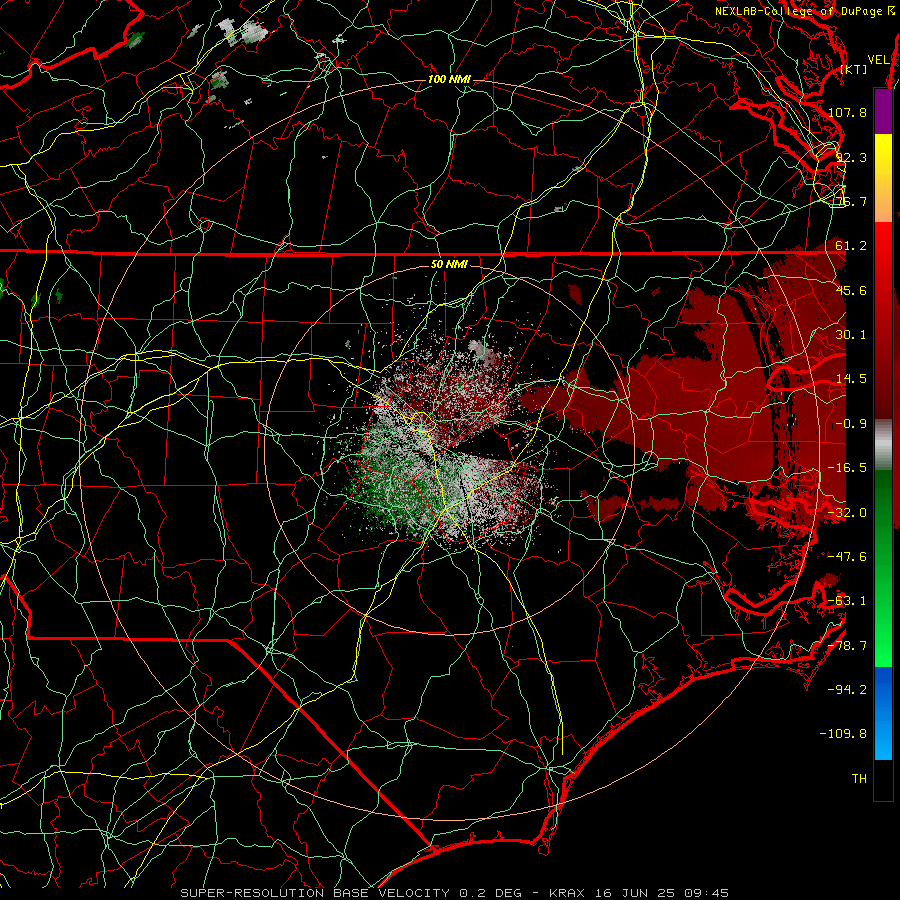Click the 45.6 velocity scale value

(x=851, y=290)
